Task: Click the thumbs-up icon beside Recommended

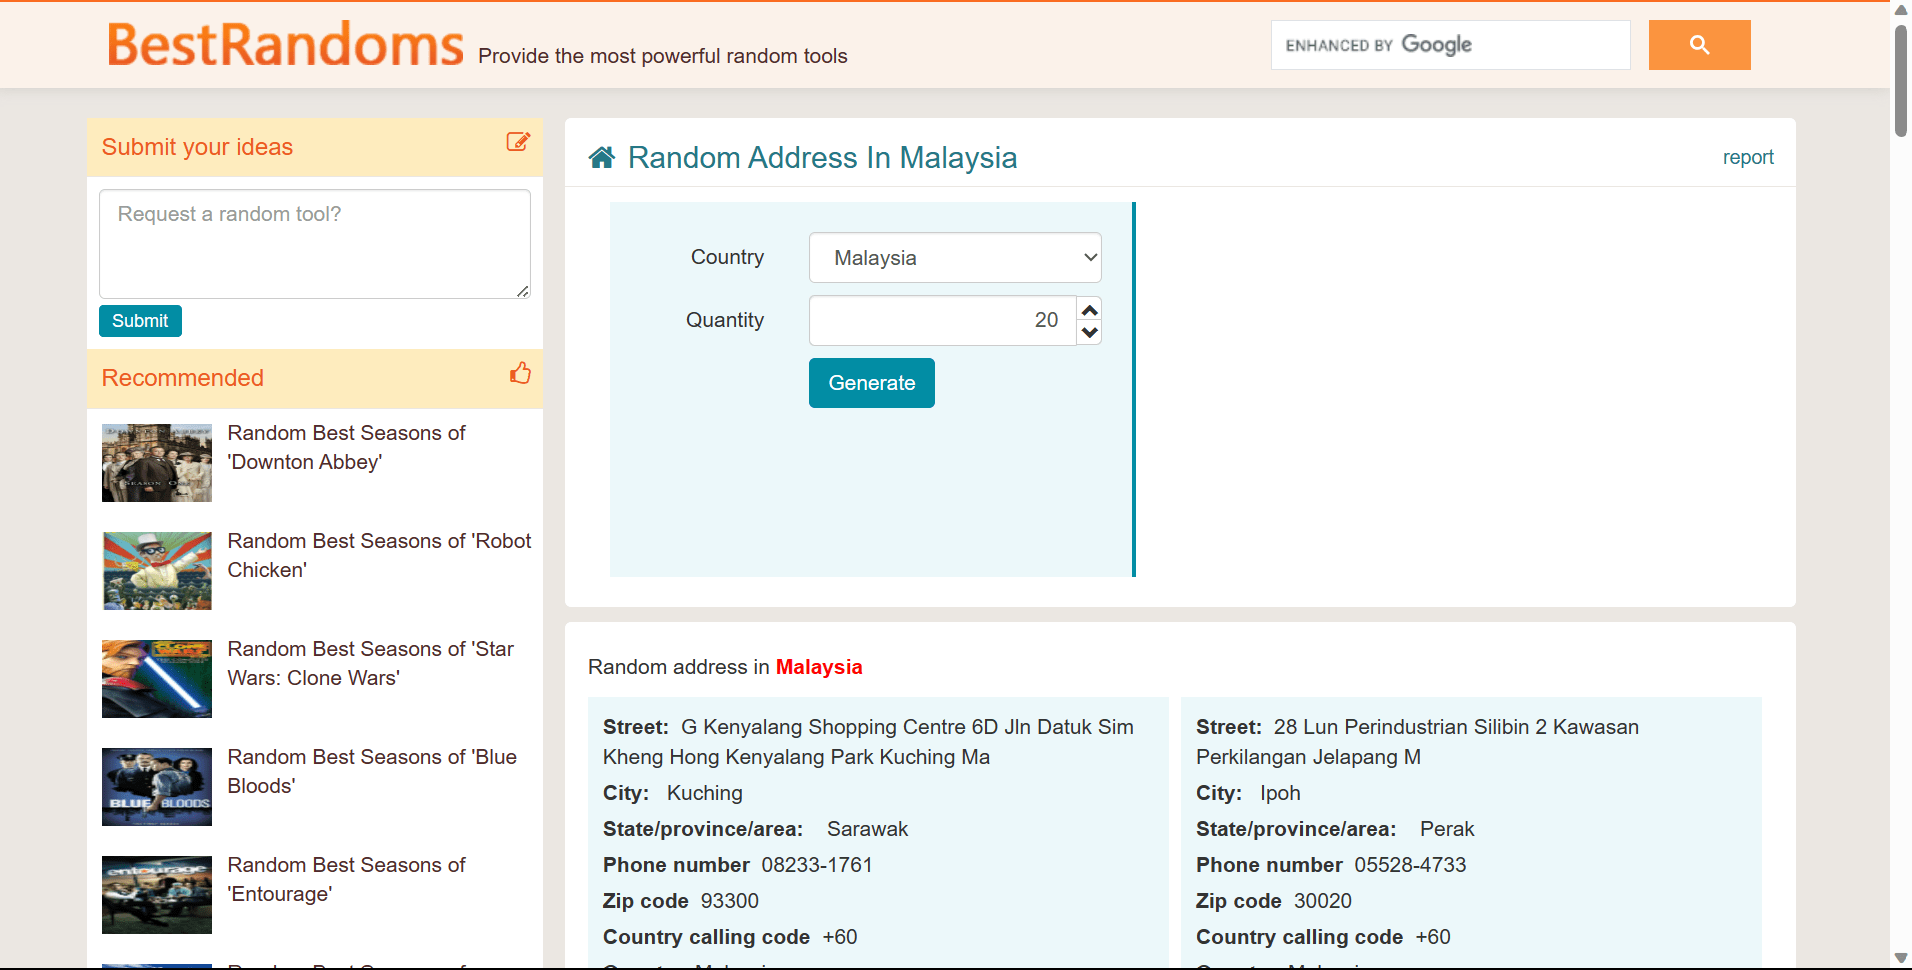Action: 520,374
